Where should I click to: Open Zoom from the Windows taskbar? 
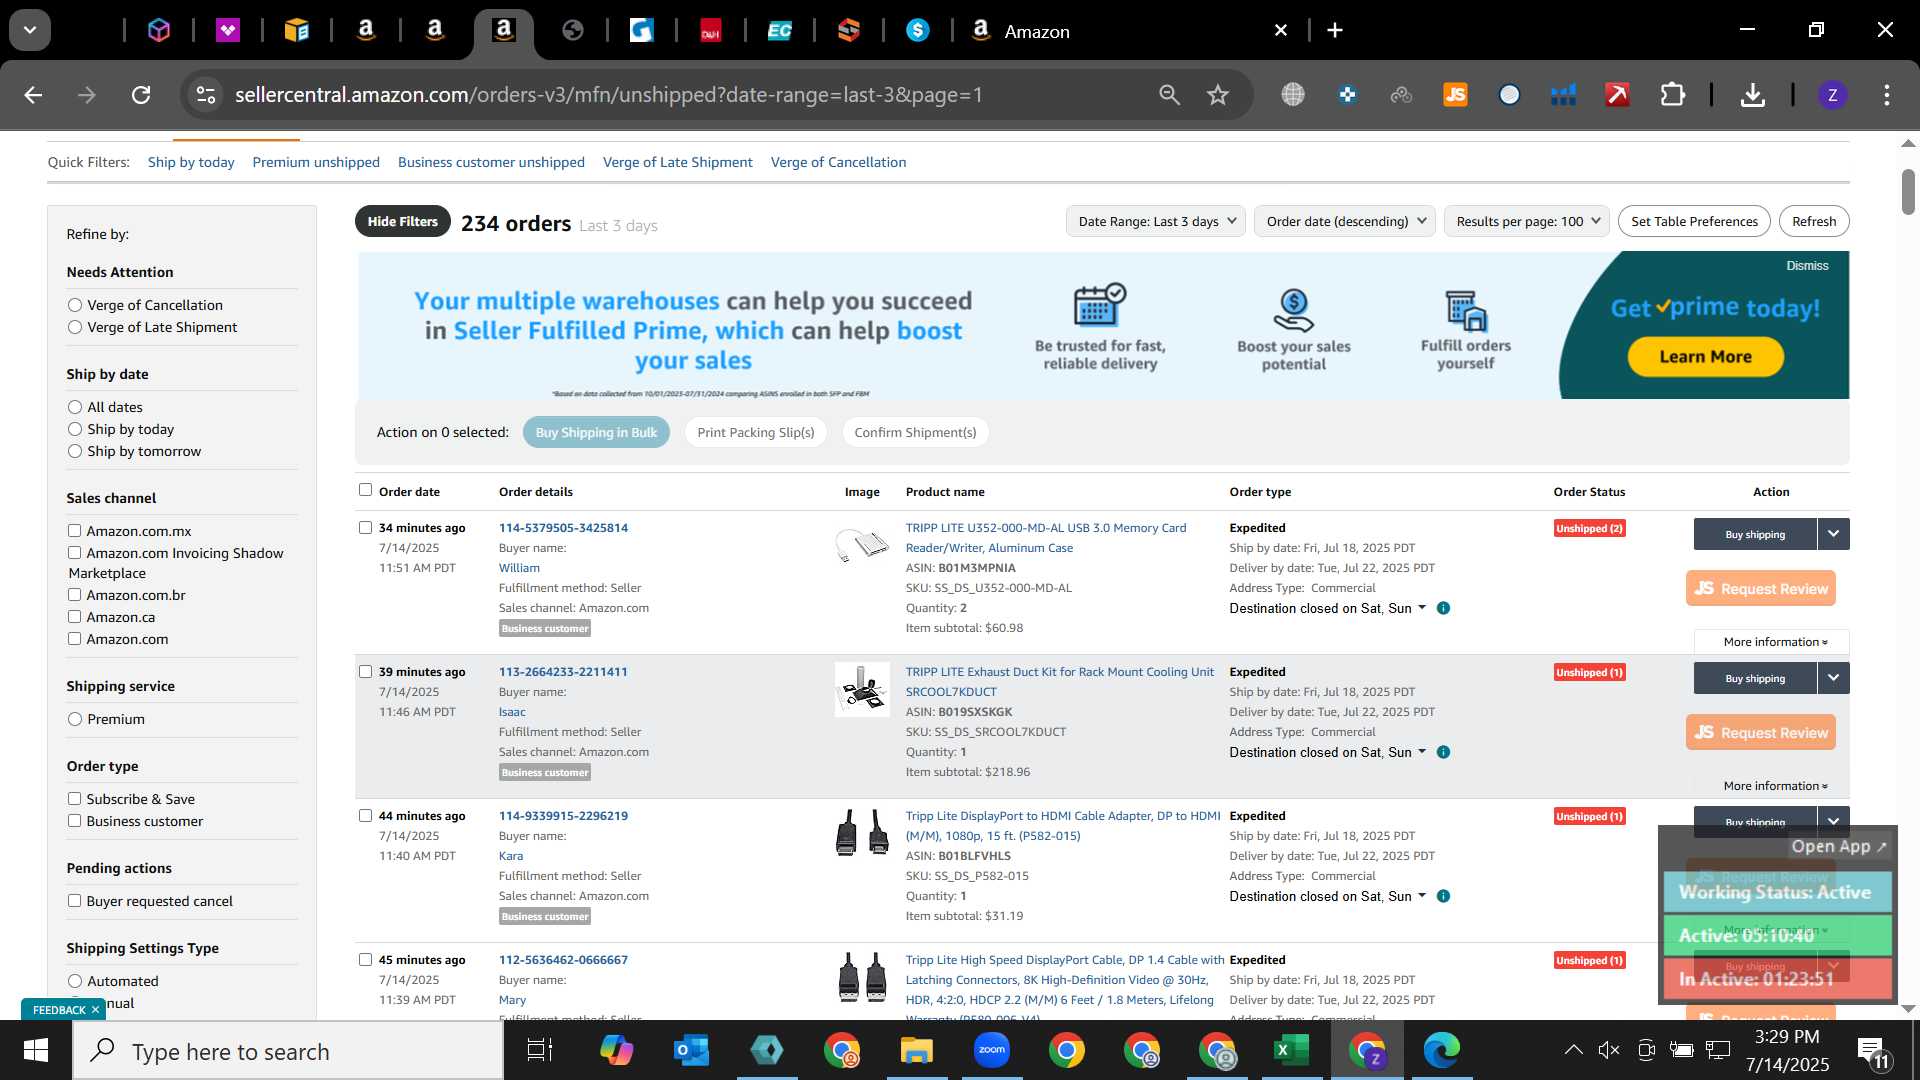point(991,1050)
